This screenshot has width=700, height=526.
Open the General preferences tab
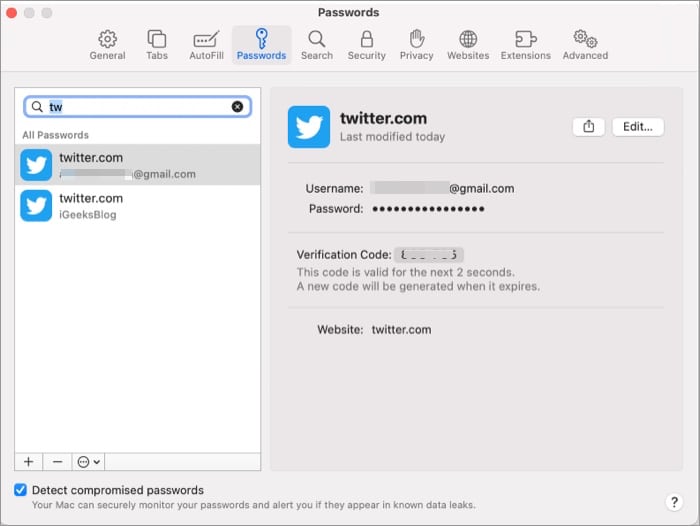(107, 45)
